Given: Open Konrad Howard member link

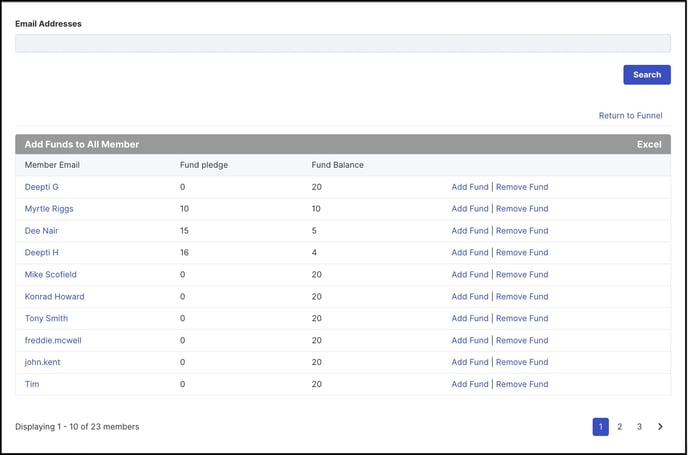Looking at the screenshot, I should [x=54, y=297].
